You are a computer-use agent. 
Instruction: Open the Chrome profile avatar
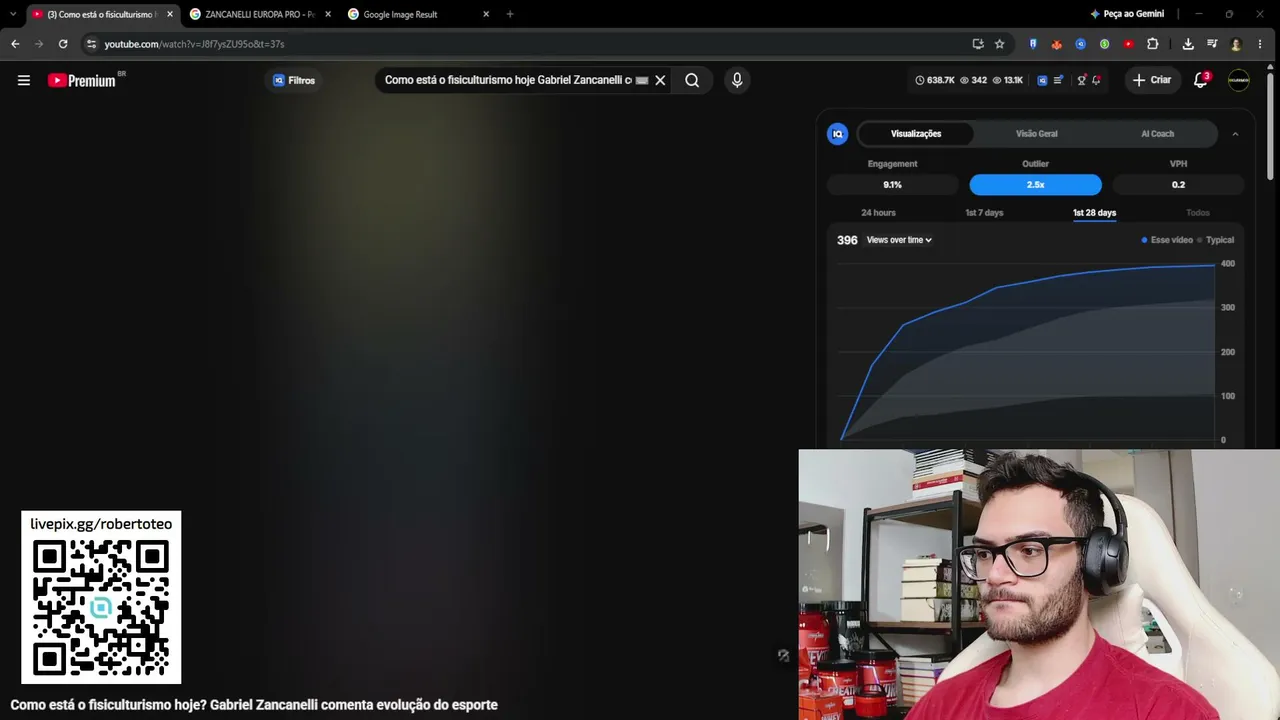click(1236, 44)
